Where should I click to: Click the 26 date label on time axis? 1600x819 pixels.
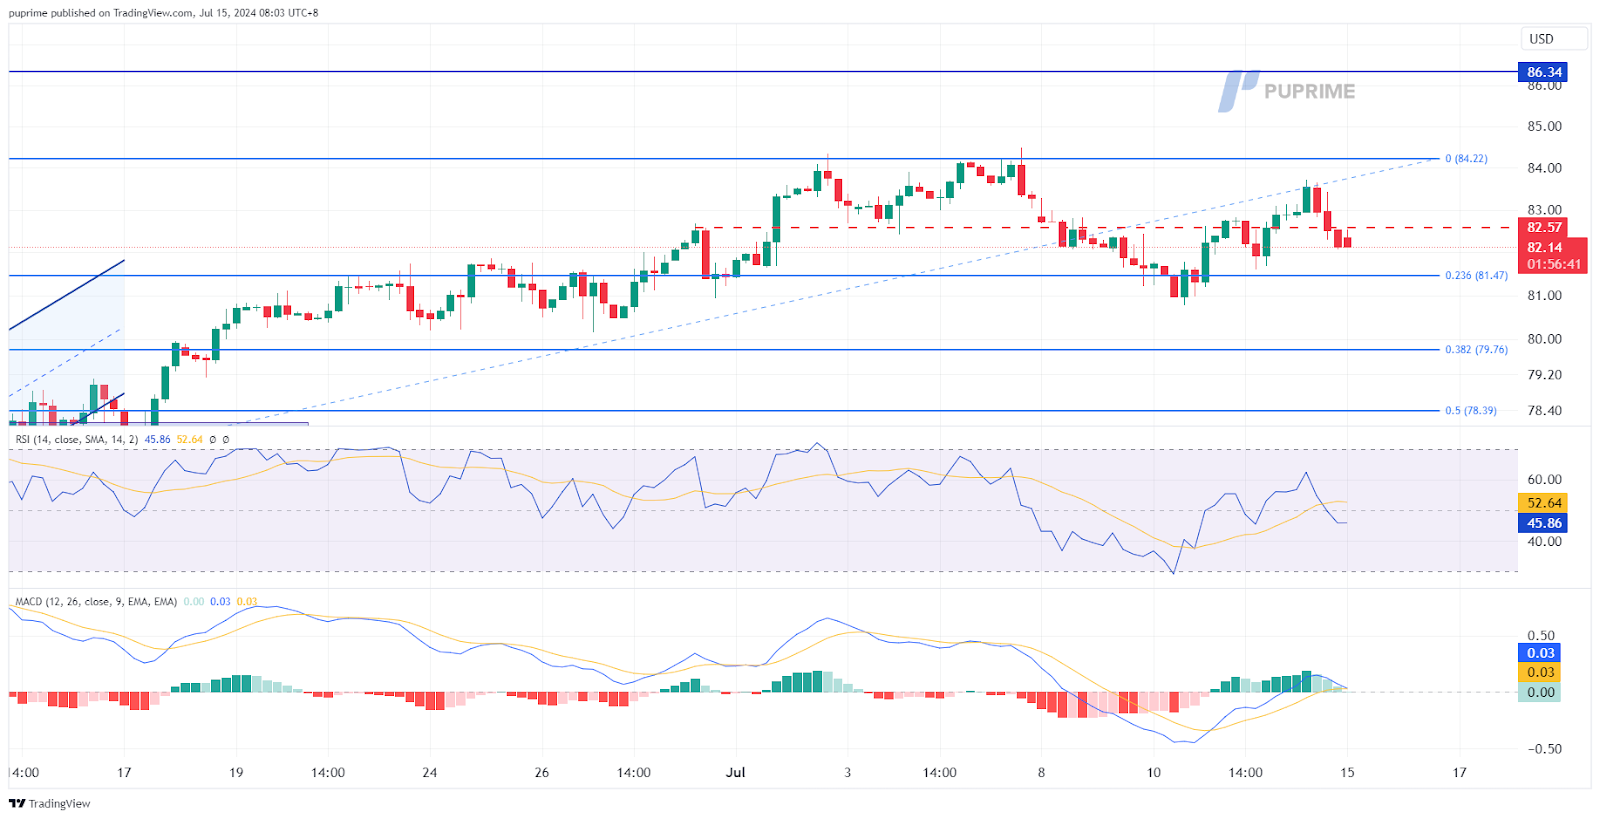(x=542, y=772)
